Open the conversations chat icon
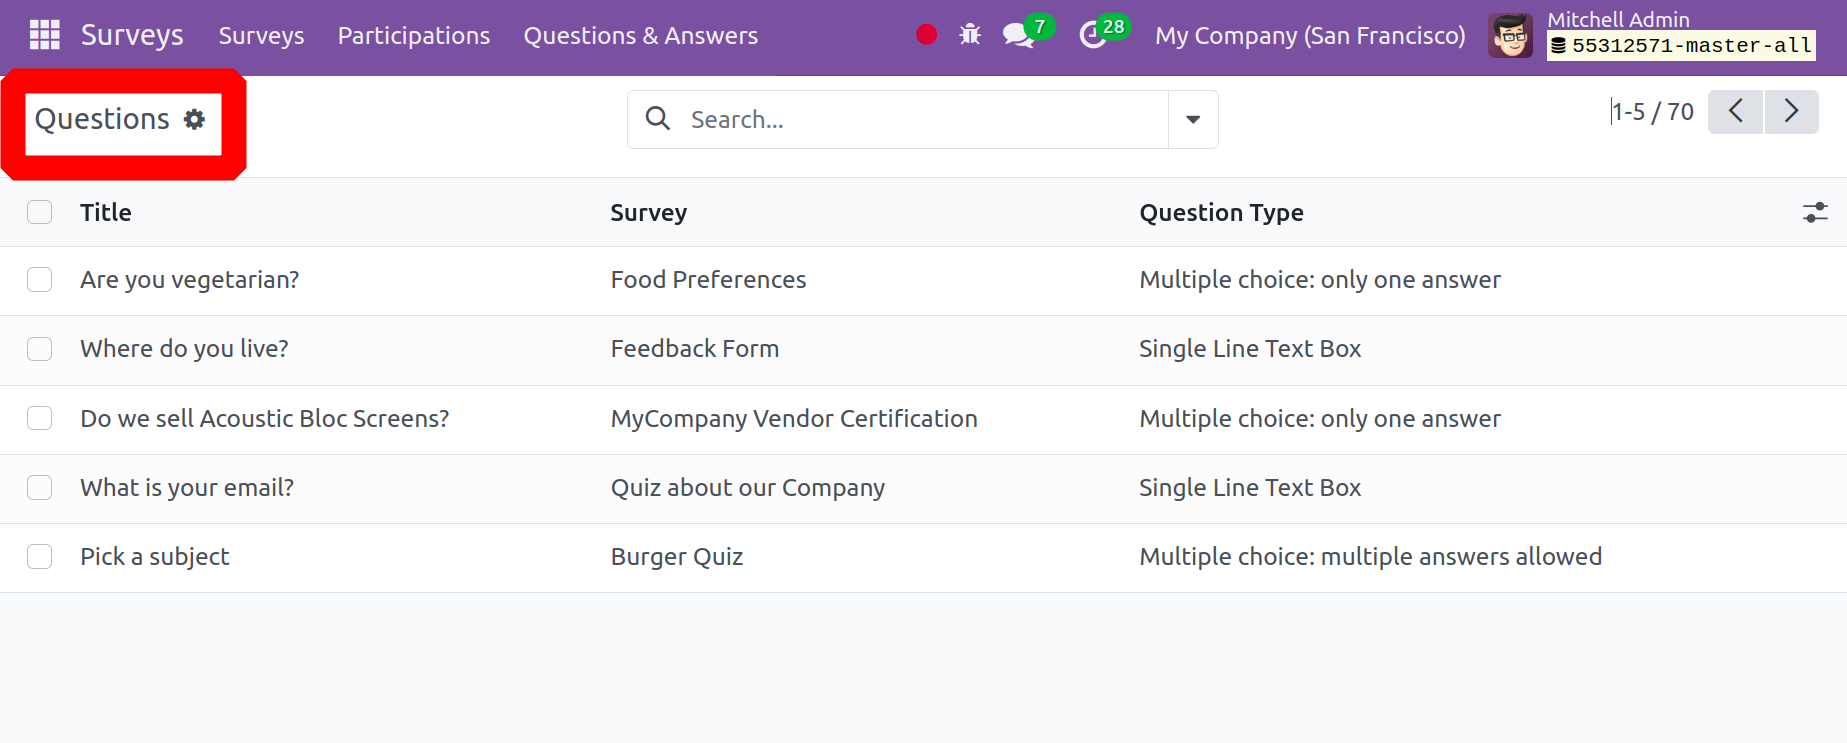1847x743 pixels. tap(1018, 35)
